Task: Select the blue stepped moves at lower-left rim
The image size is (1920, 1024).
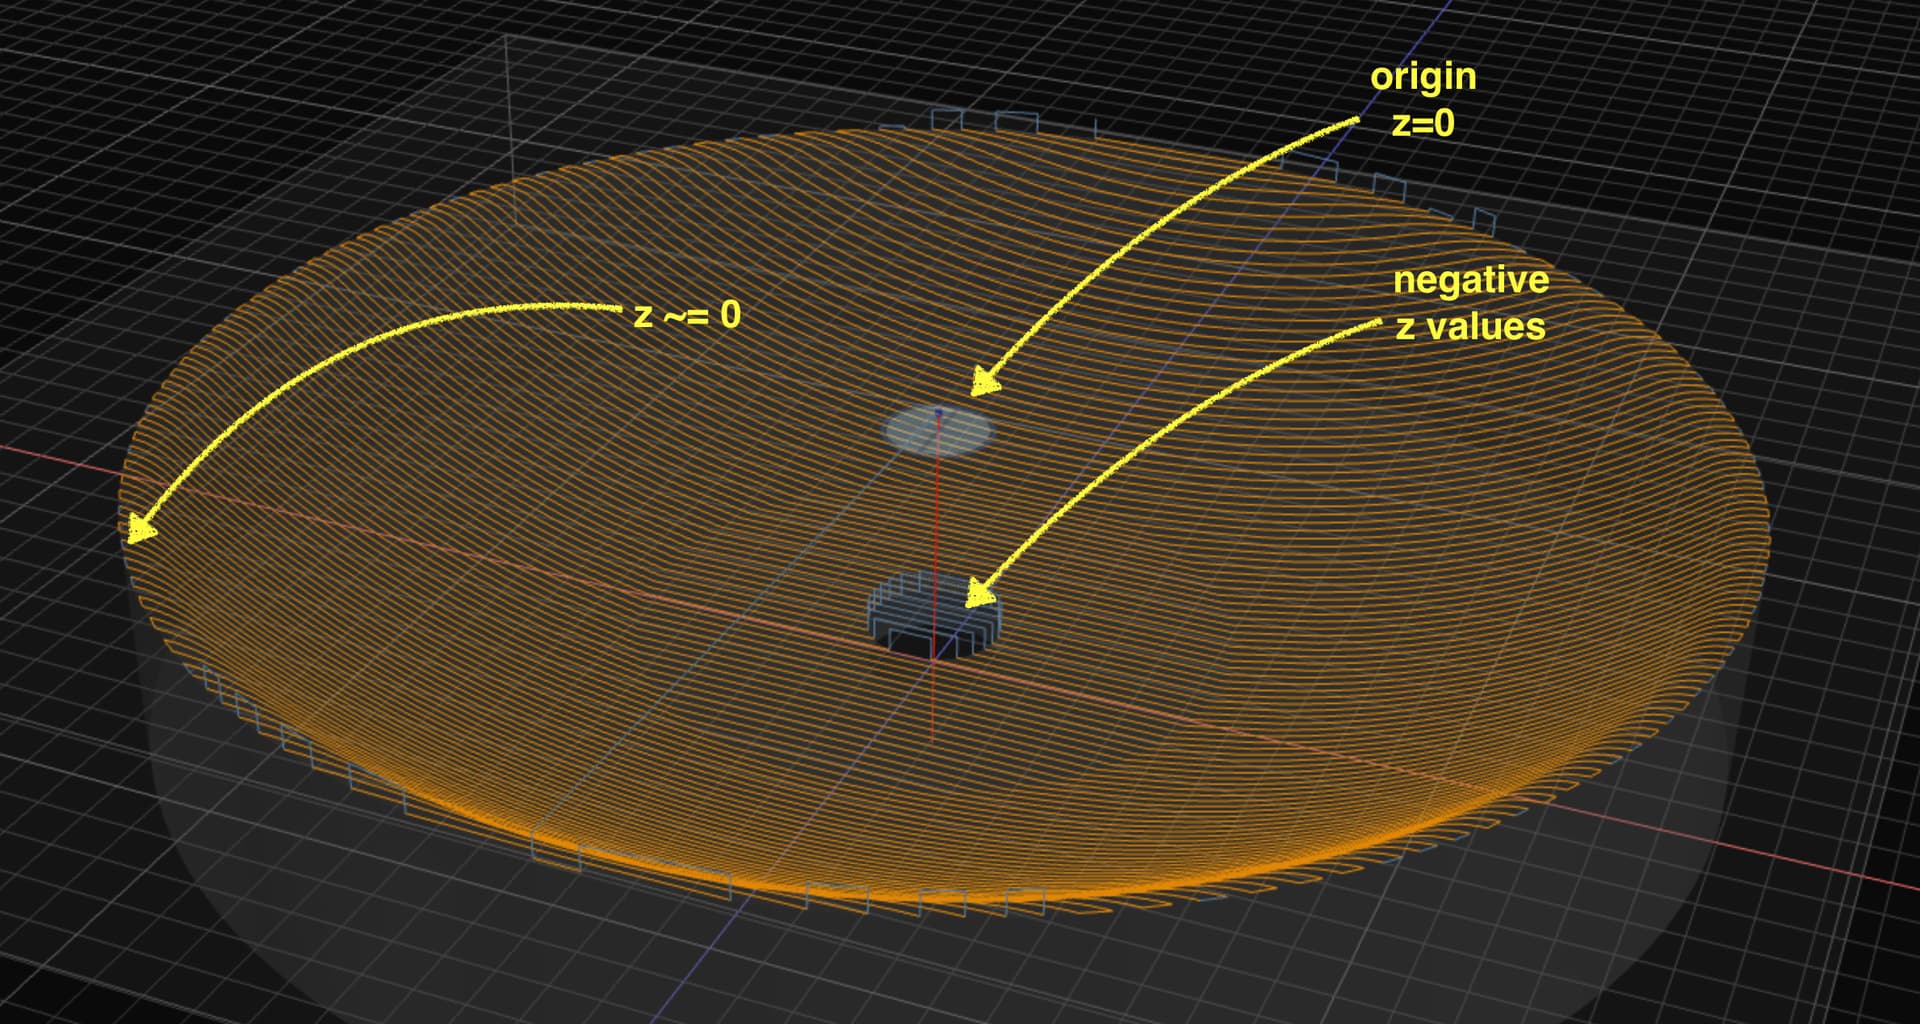Action: pyautogui.click(x=300, y=742)
